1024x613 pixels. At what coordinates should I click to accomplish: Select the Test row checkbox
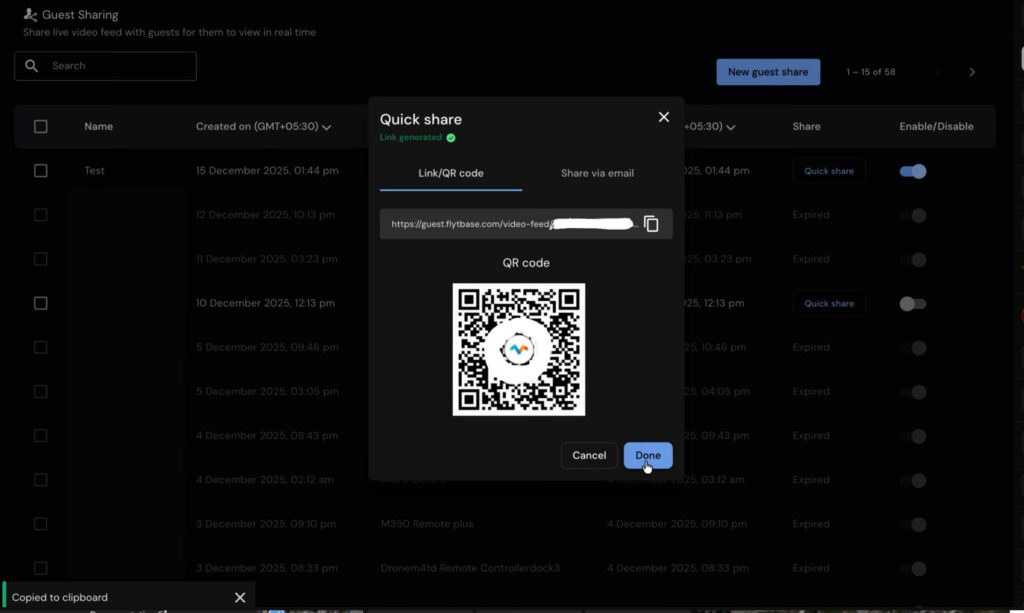pyautogui.click(x=41, y=171)
